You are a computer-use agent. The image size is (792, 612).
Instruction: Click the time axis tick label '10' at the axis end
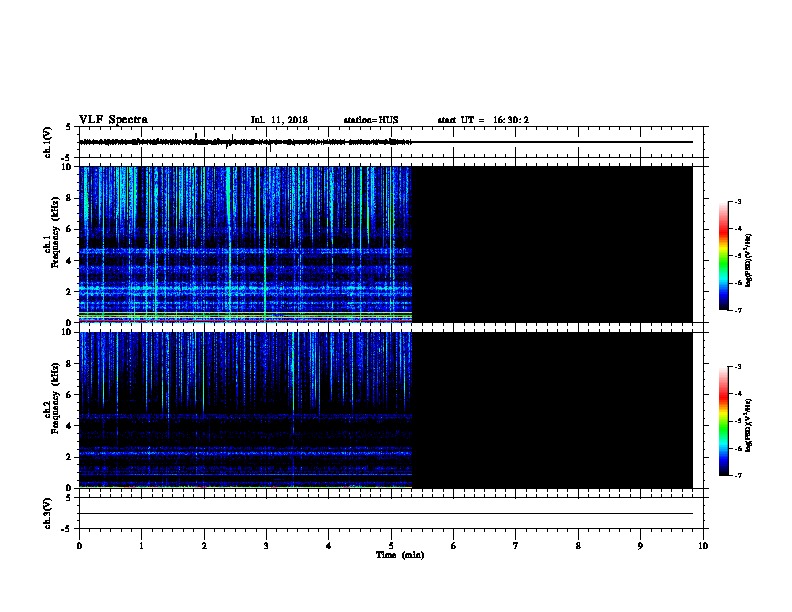pos(703,546)
